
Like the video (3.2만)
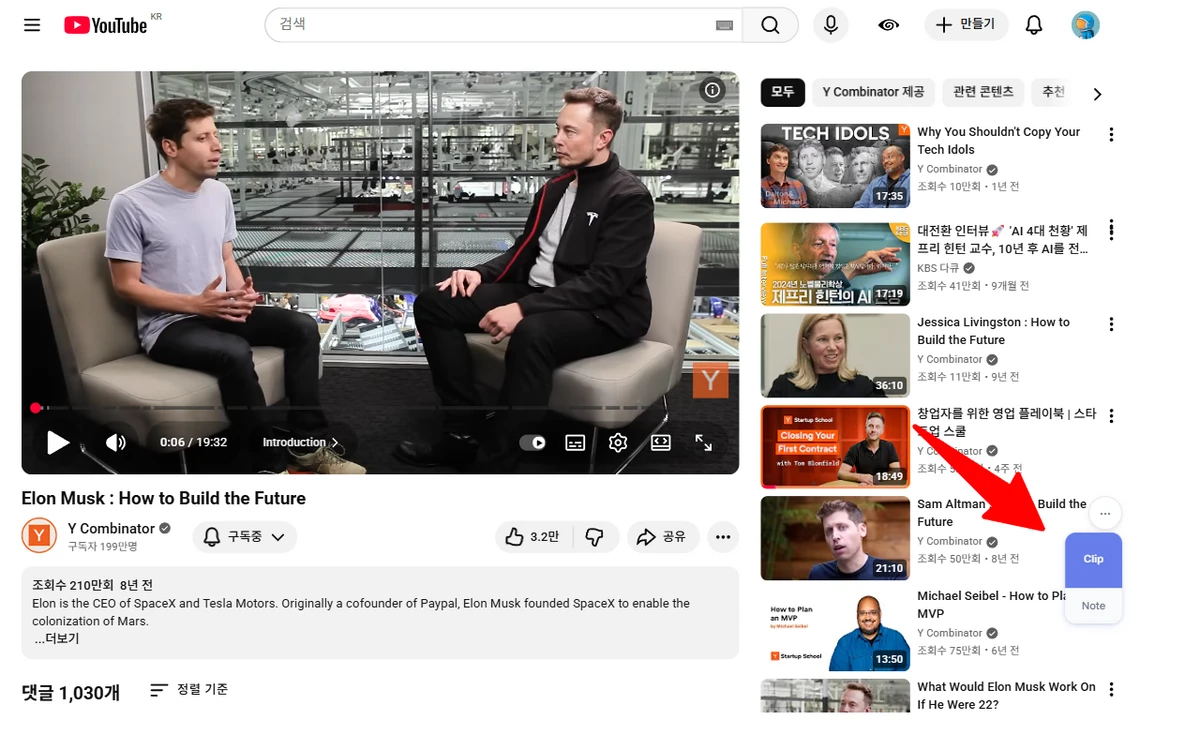tap(532, 537)
